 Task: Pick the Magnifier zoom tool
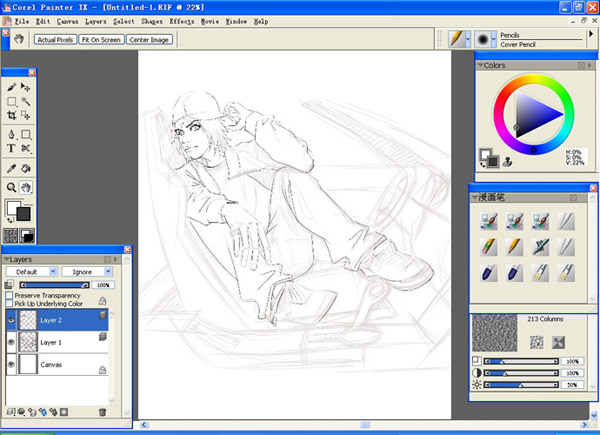click(x=11, y=186)
